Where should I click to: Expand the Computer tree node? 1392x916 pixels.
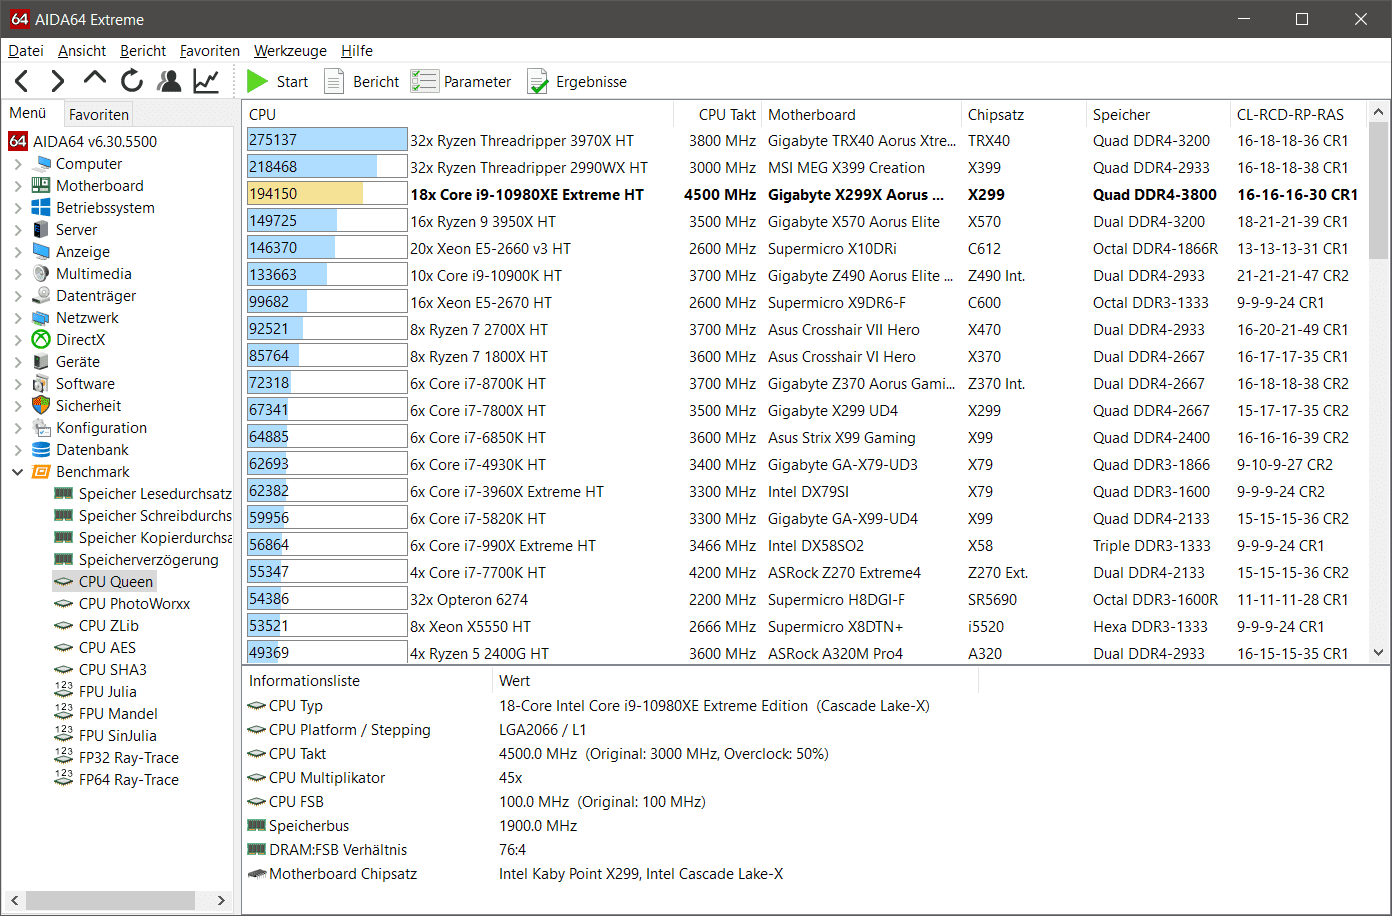tap(18, 164)
